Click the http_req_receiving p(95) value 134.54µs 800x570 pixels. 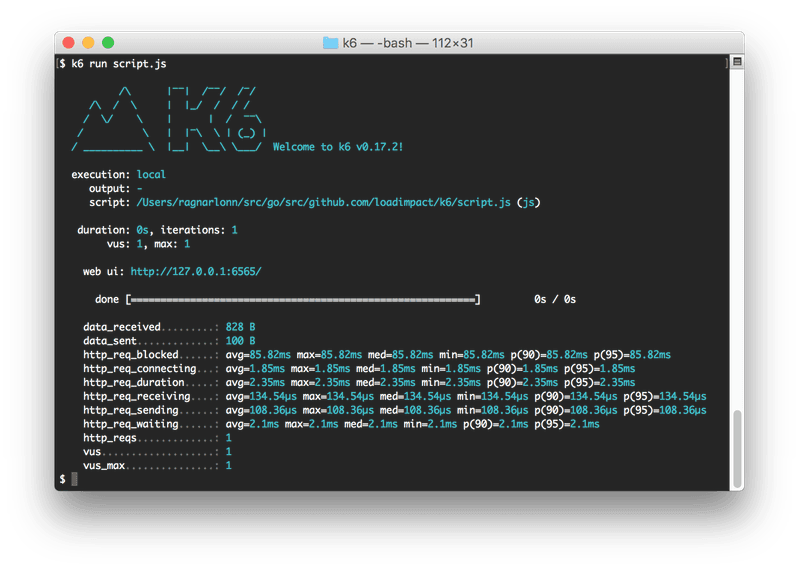point(683,396)
